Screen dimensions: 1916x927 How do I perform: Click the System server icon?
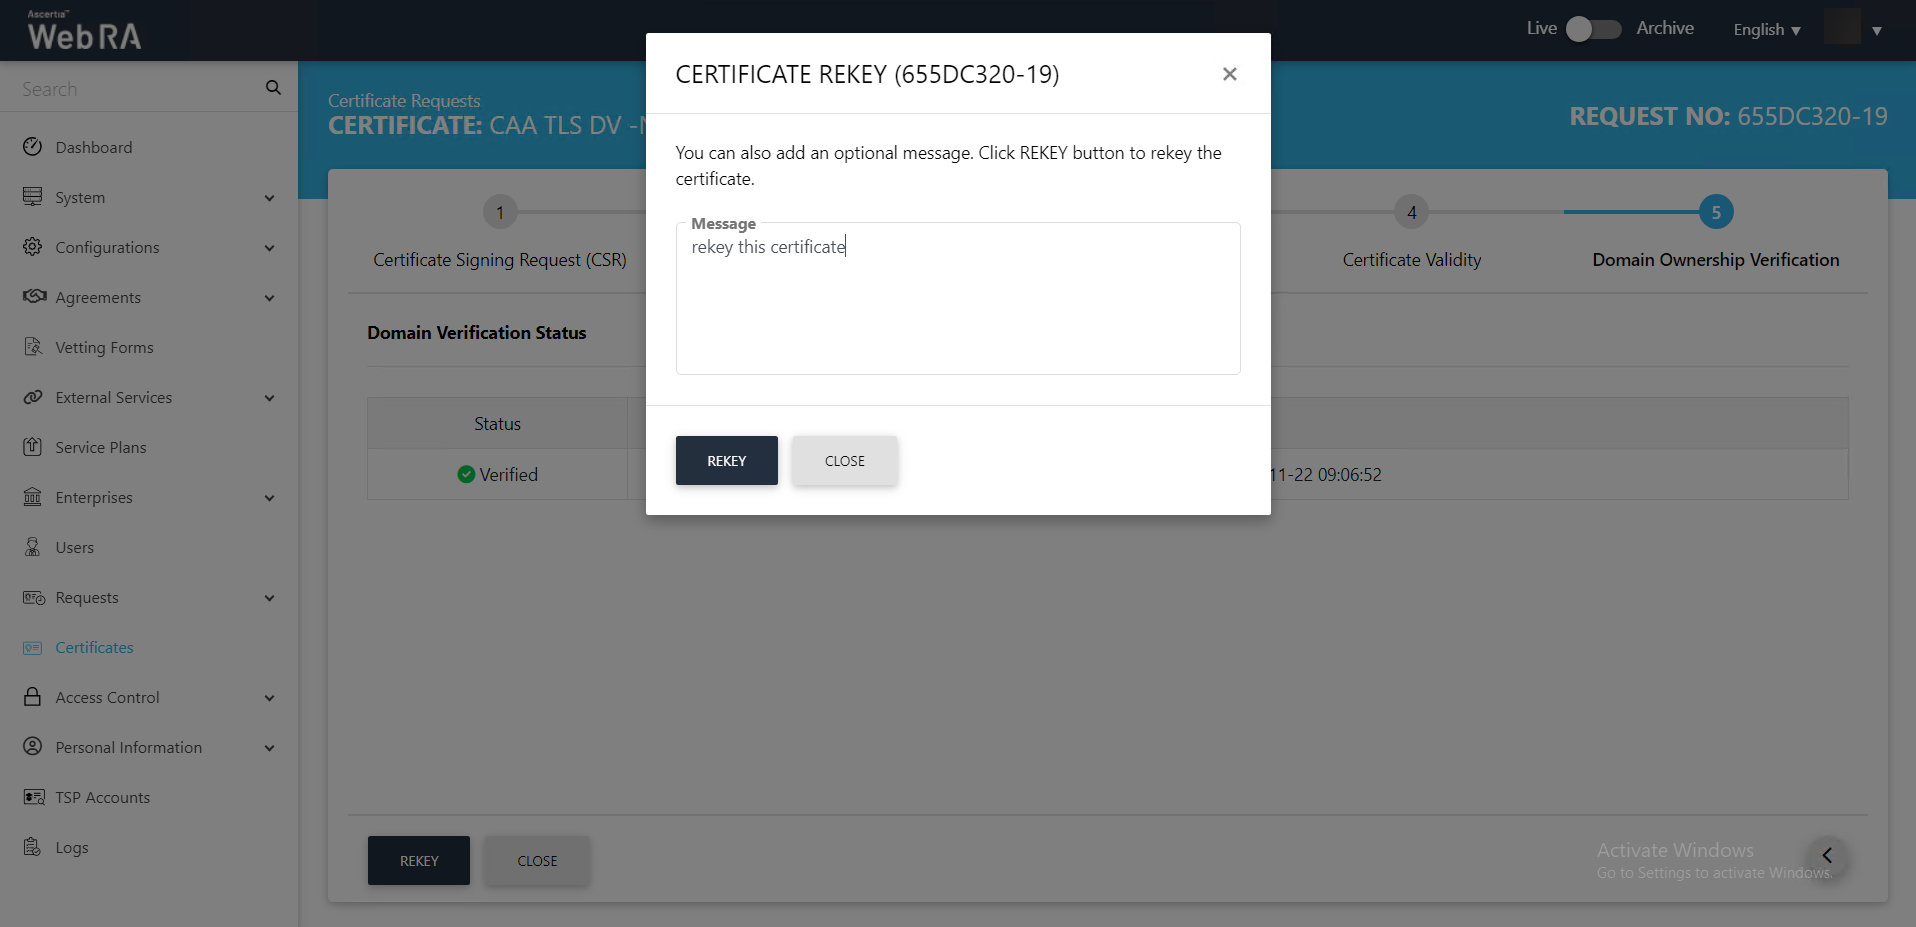coord(33,197)
